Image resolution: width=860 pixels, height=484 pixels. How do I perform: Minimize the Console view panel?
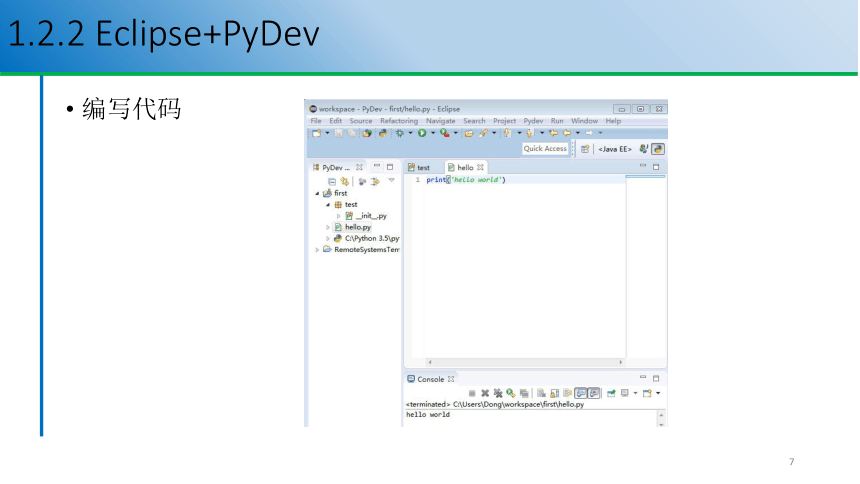pos(643,377)
